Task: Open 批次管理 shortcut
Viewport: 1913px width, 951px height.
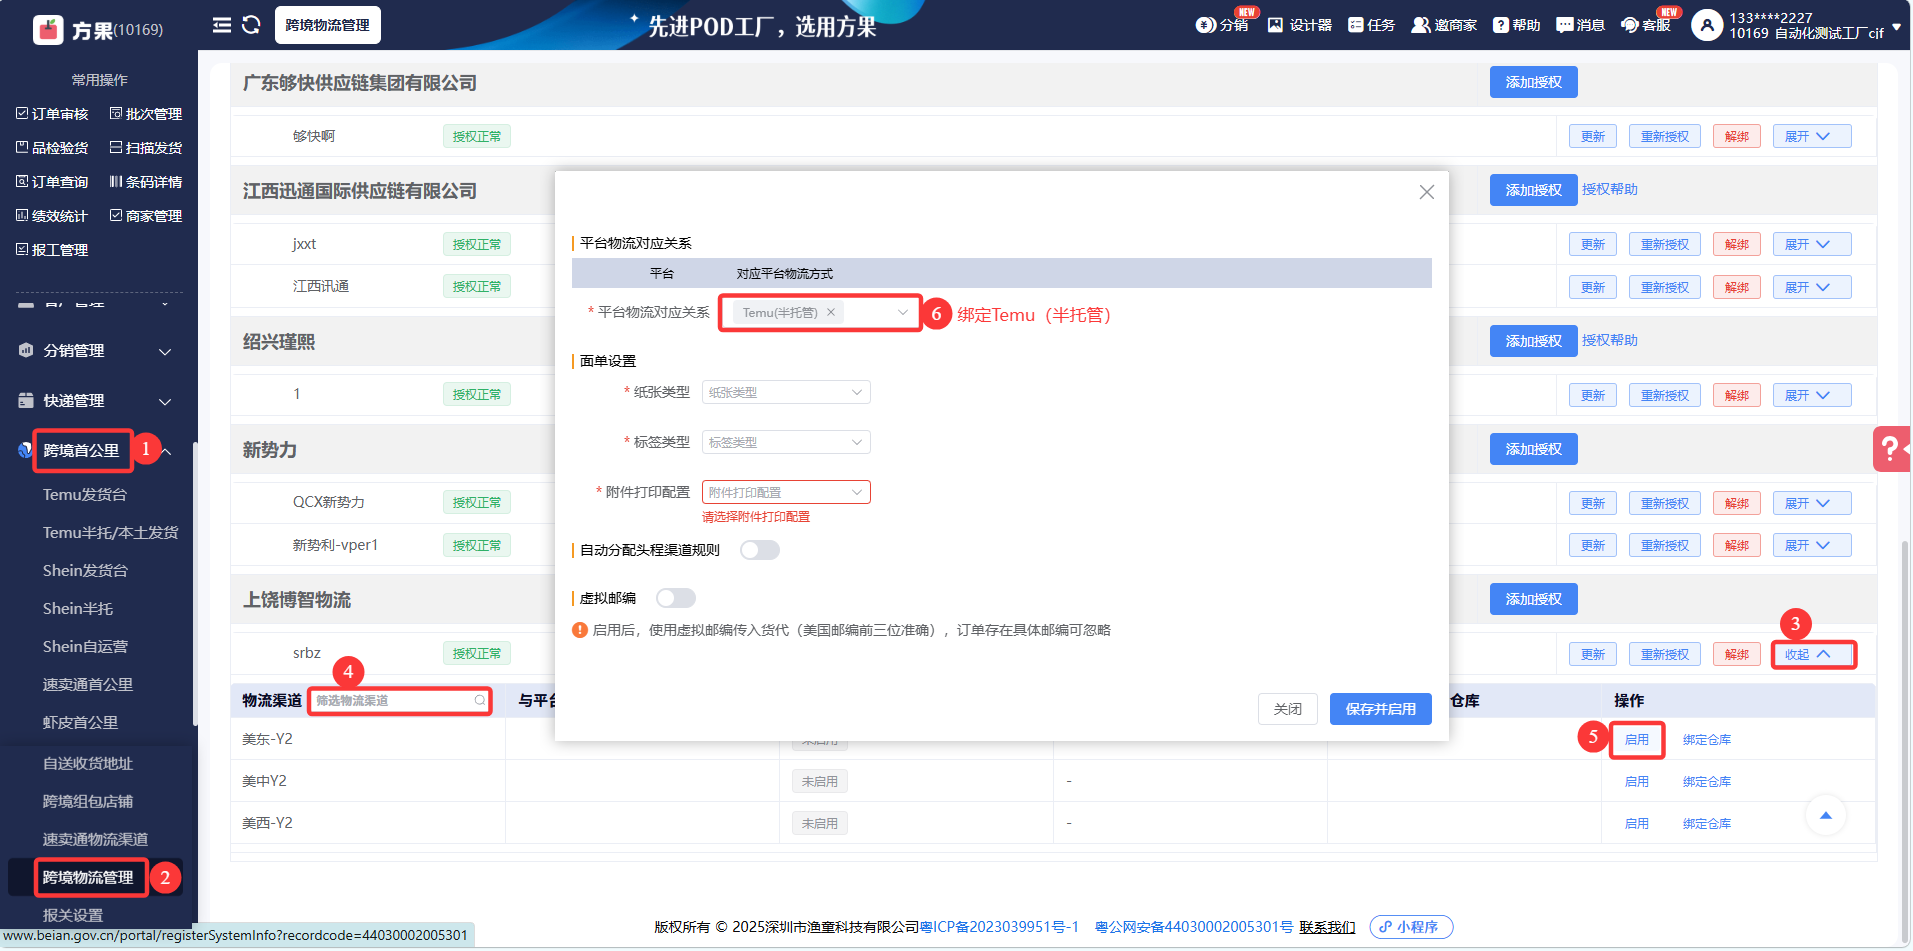Action: click(x=146, y=114)
